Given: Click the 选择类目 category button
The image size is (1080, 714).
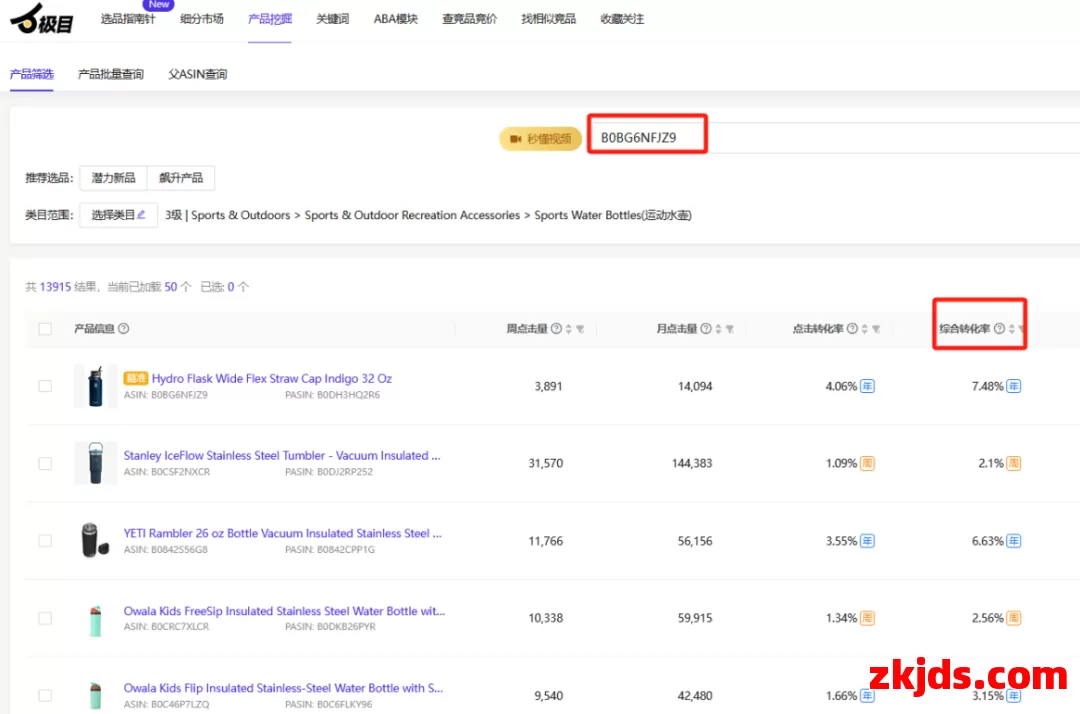Looking at the screenshot, I should coord(118,215).
